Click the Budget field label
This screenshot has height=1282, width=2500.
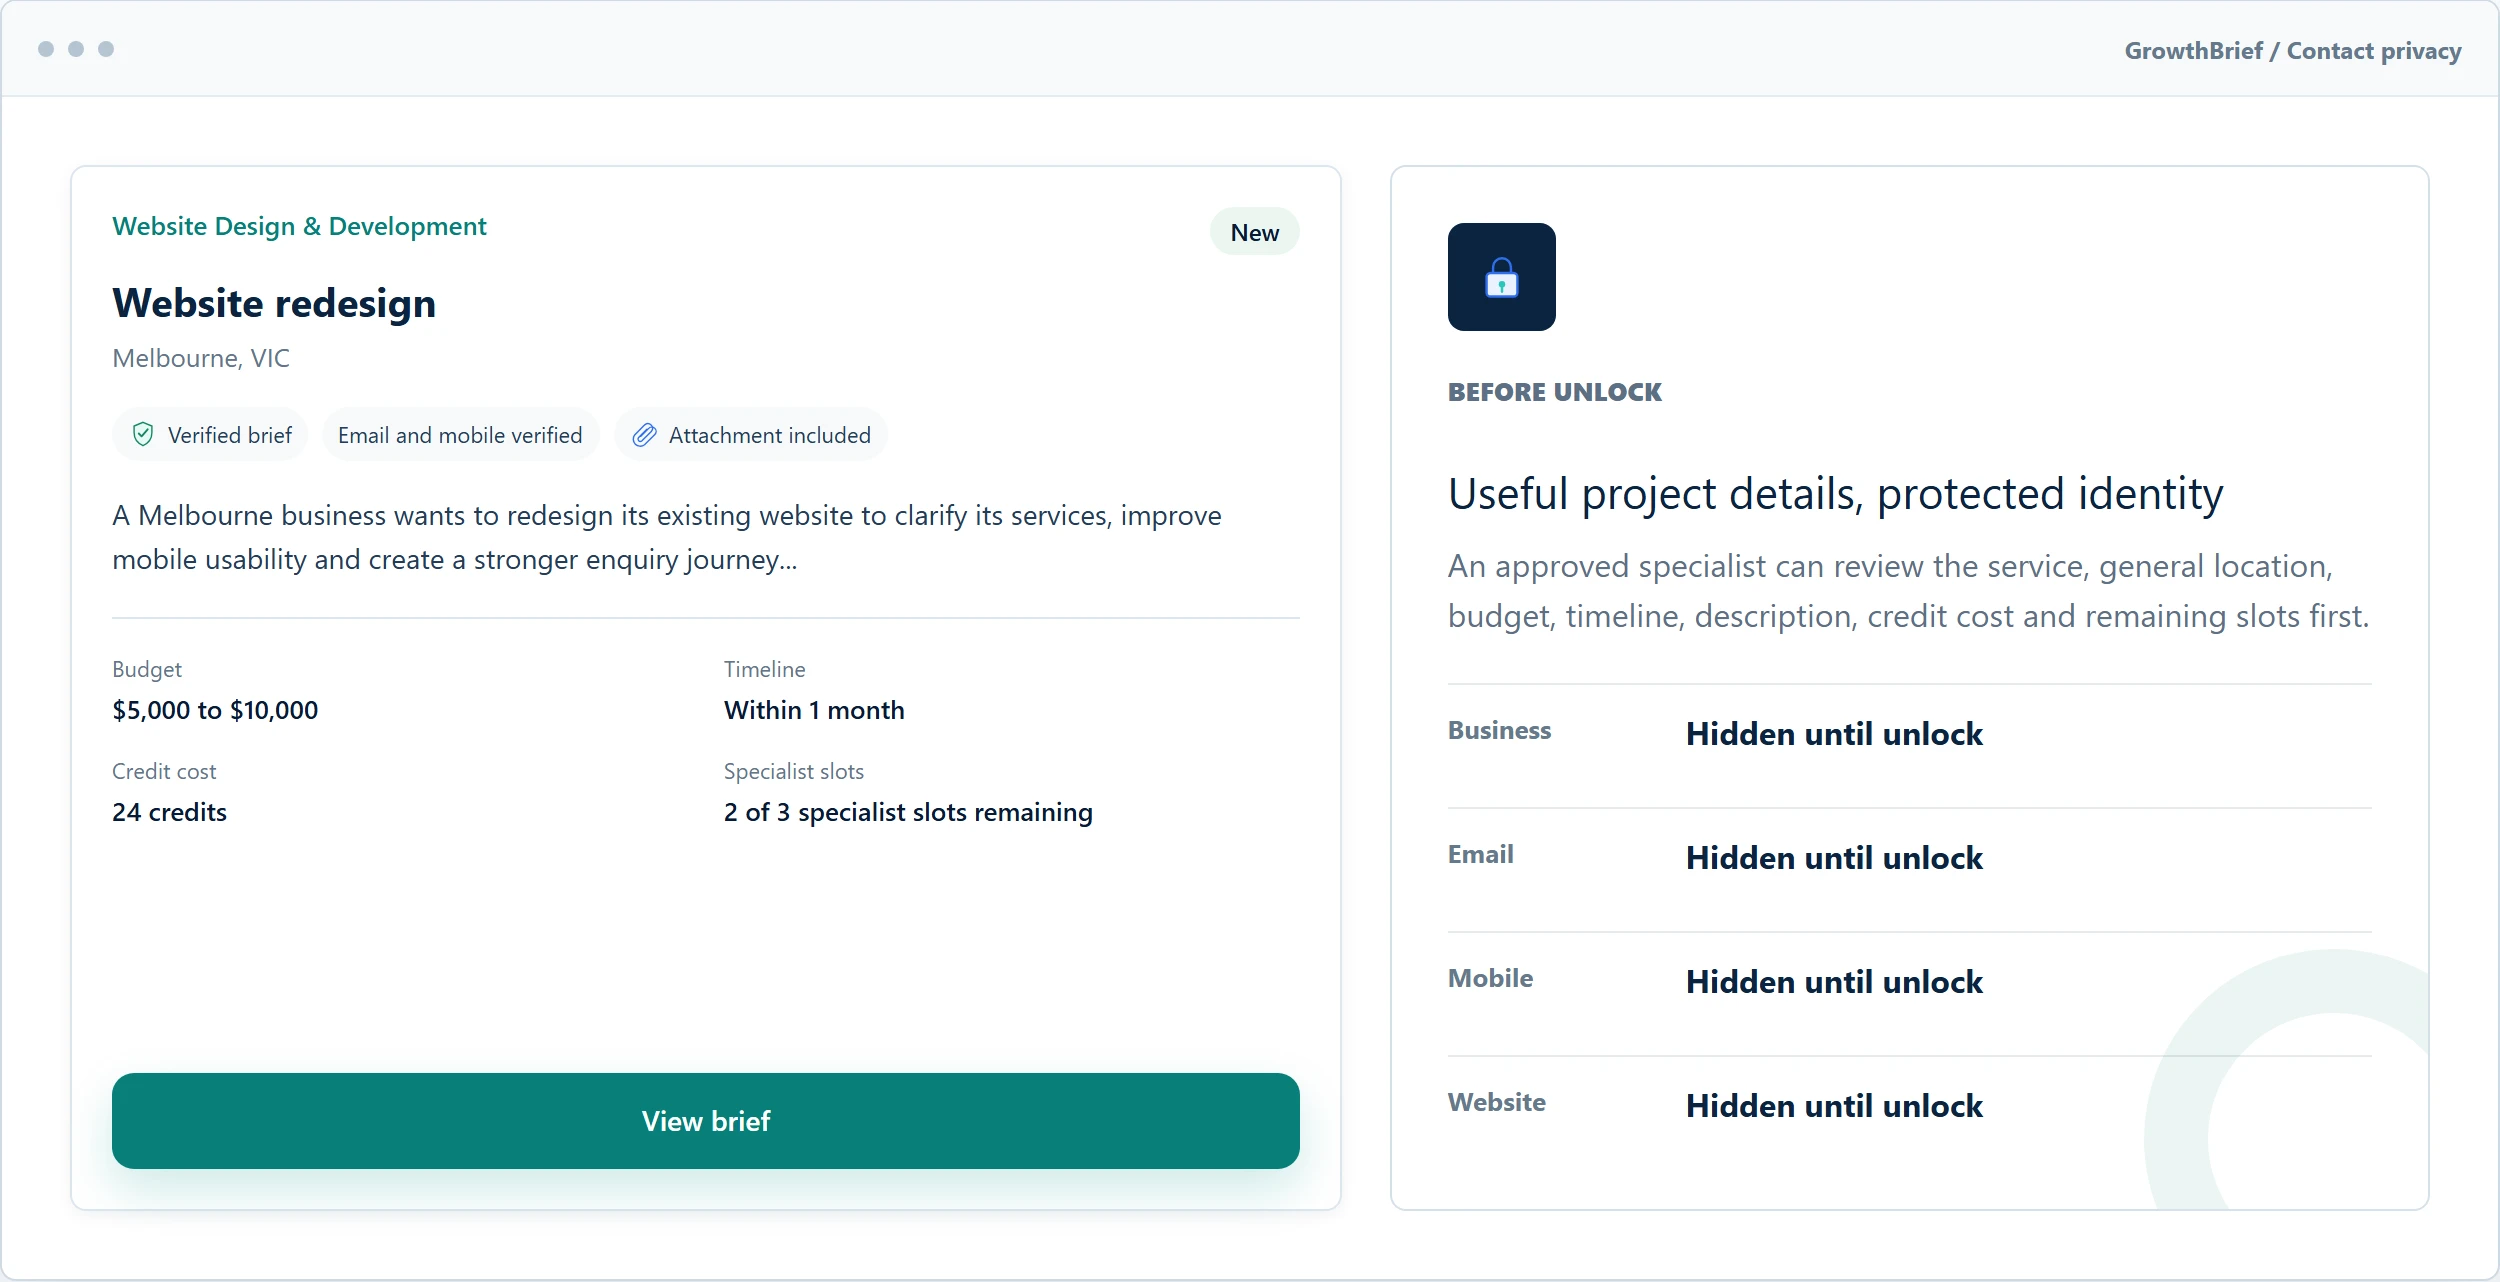coord(147,669)
